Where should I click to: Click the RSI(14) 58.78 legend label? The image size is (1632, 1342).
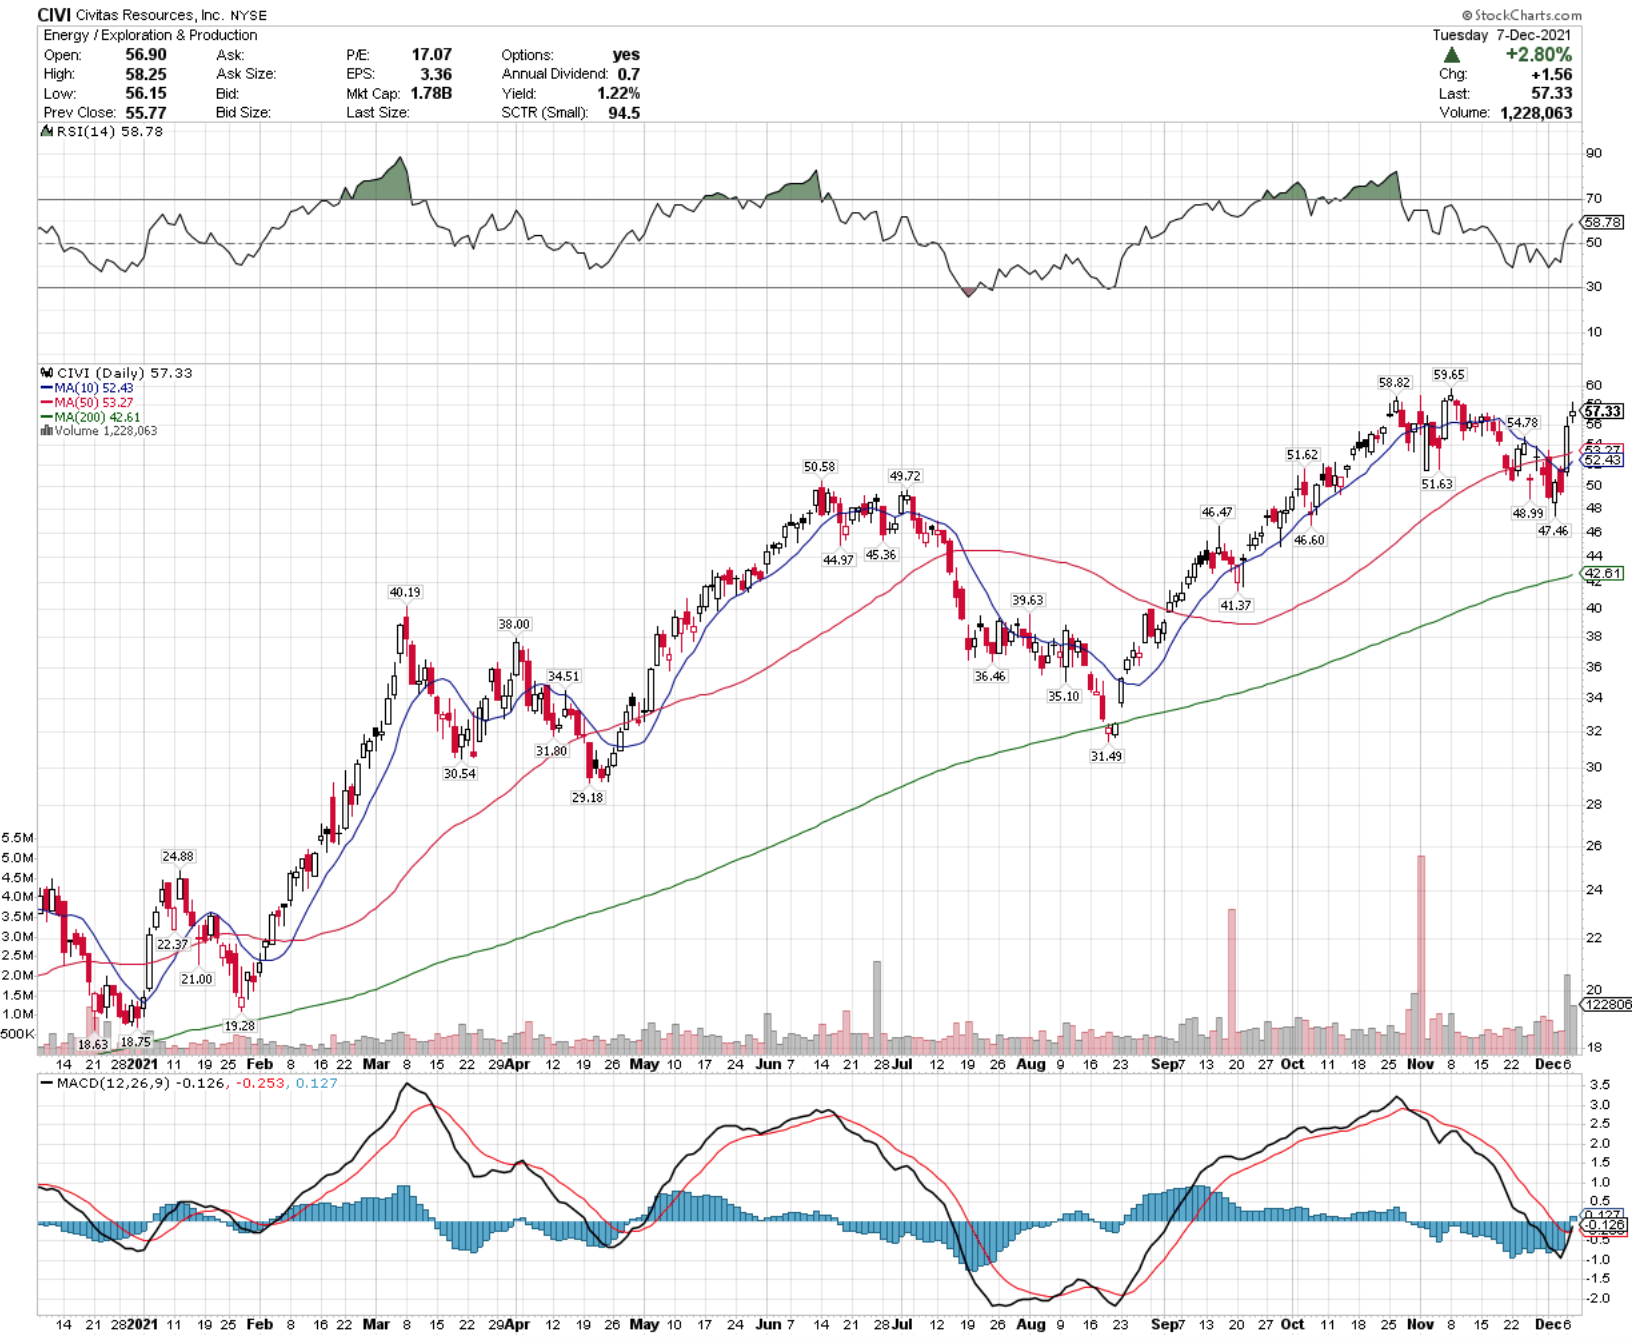[x=110, y=131]
